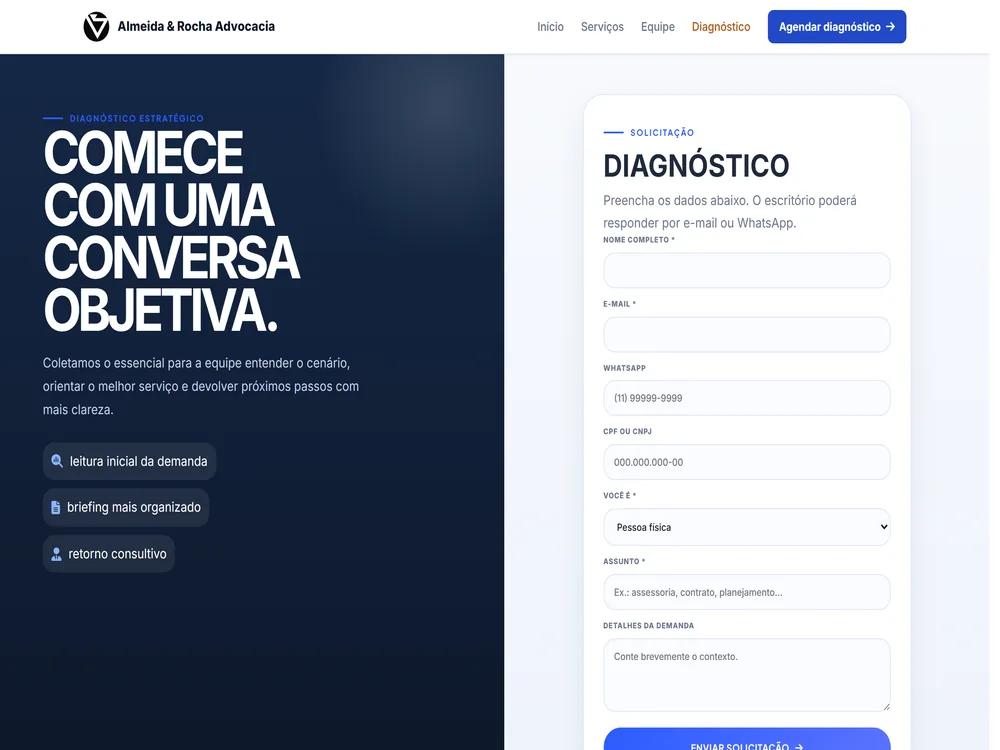Image resolution: width=1000 pixels, height=750 pixels.
Task: Click the document icon beside briefing mais organizado
Action: click(x=55, y=508)
